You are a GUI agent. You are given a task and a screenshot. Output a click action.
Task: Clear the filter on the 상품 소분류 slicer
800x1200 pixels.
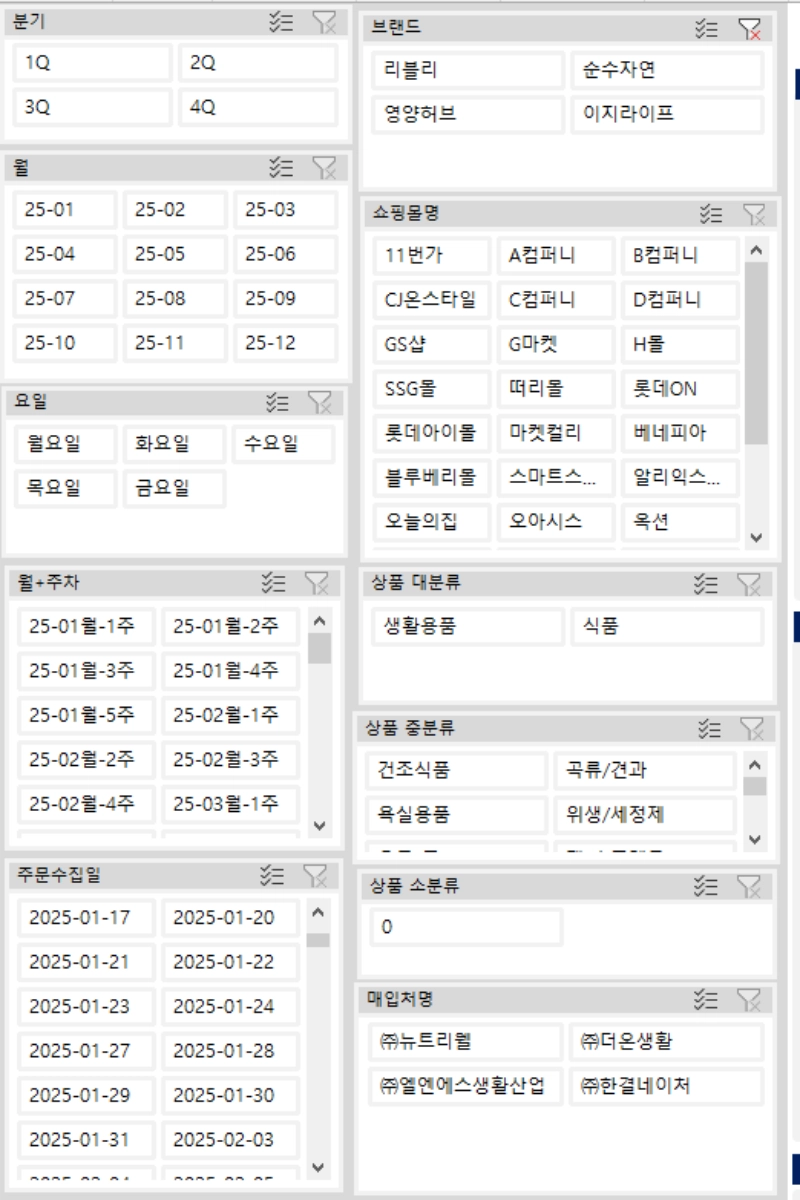pyautogui.click(x=749, y=886)
